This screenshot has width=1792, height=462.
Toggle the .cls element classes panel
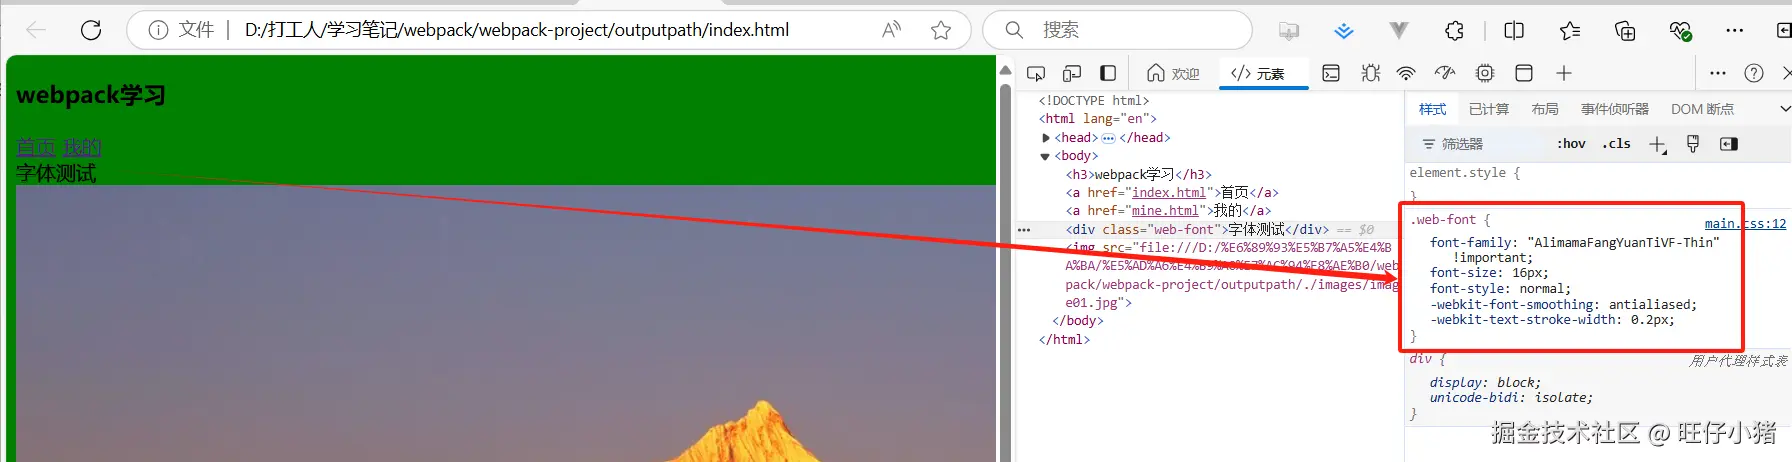pos(1616,144)
